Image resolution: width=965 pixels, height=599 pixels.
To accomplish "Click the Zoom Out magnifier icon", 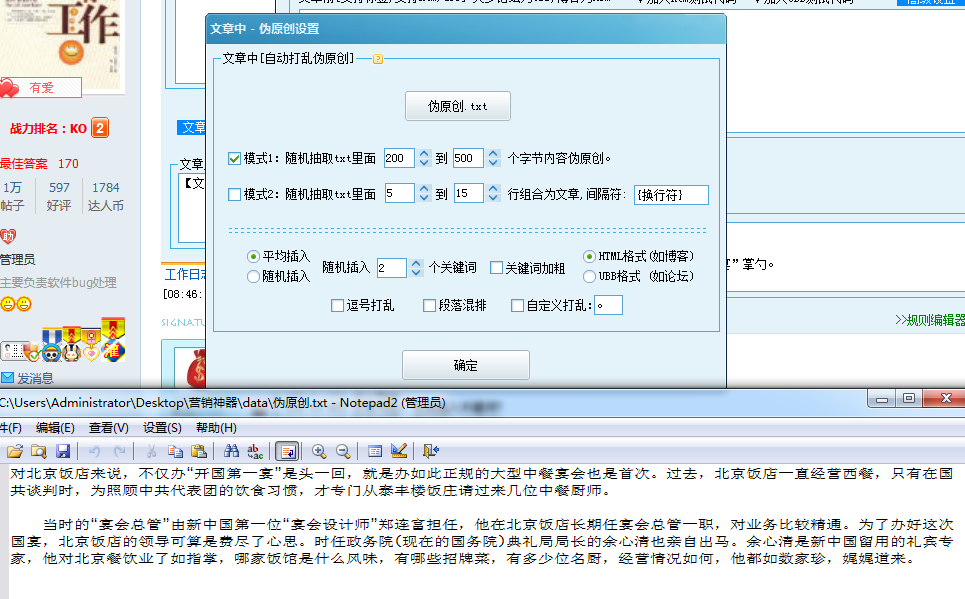I will [x=343, y=451].
